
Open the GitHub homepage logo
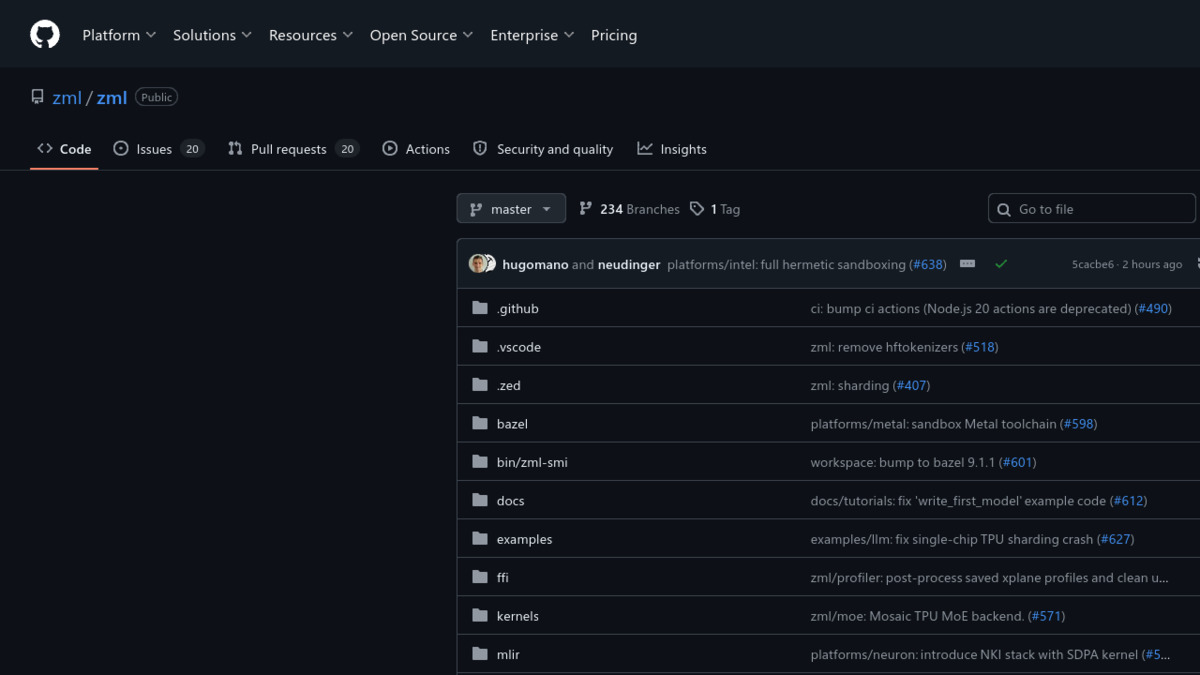point(45,35)
